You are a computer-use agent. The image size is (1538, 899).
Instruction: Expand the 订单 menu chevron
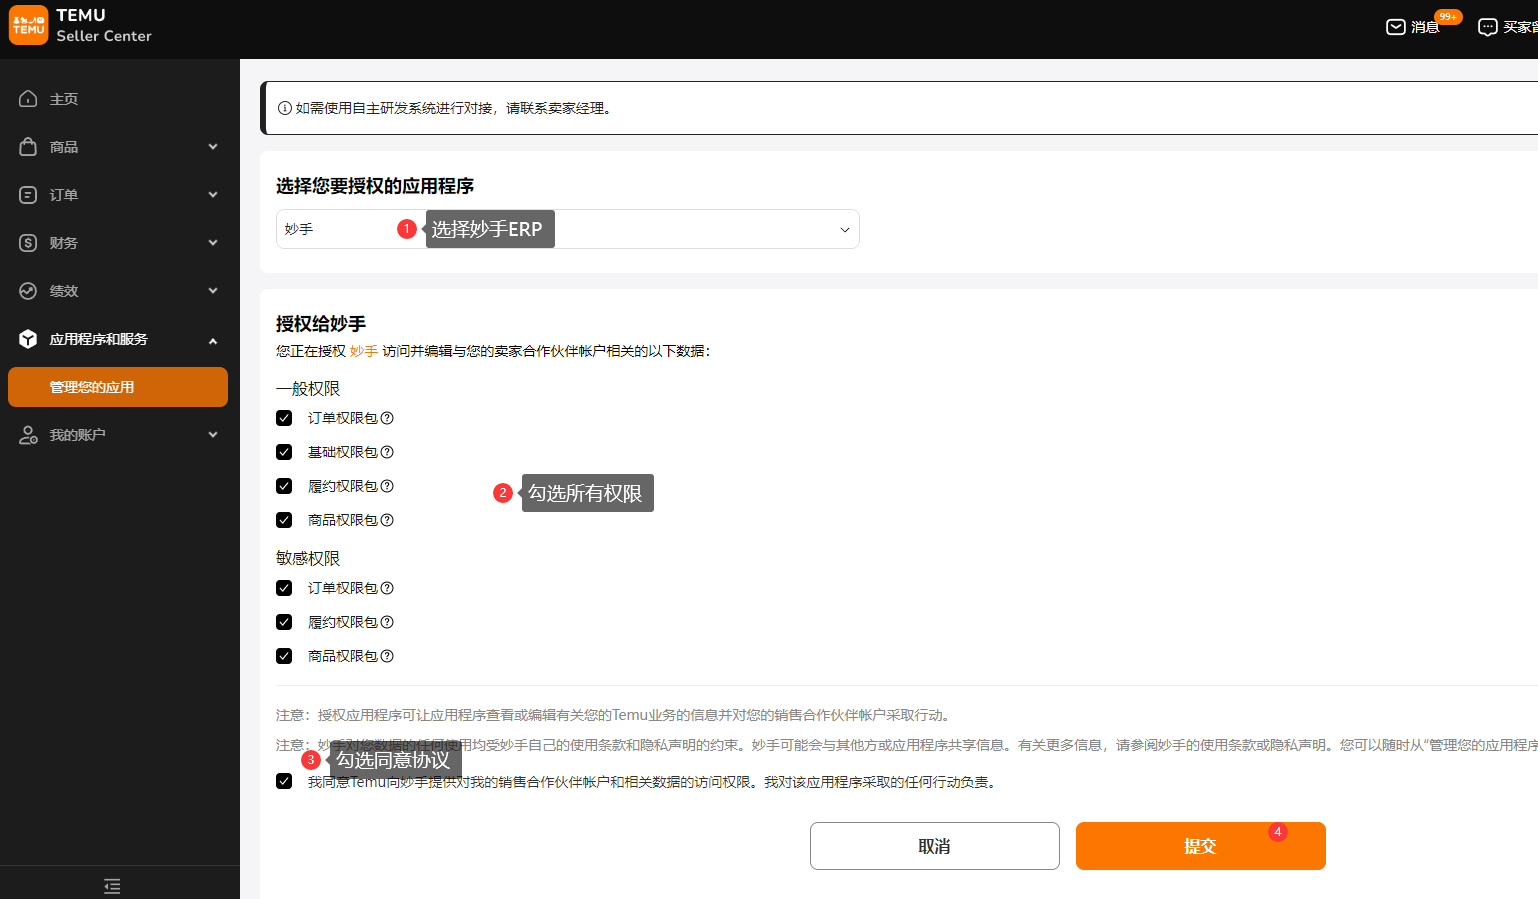[213, 195]
